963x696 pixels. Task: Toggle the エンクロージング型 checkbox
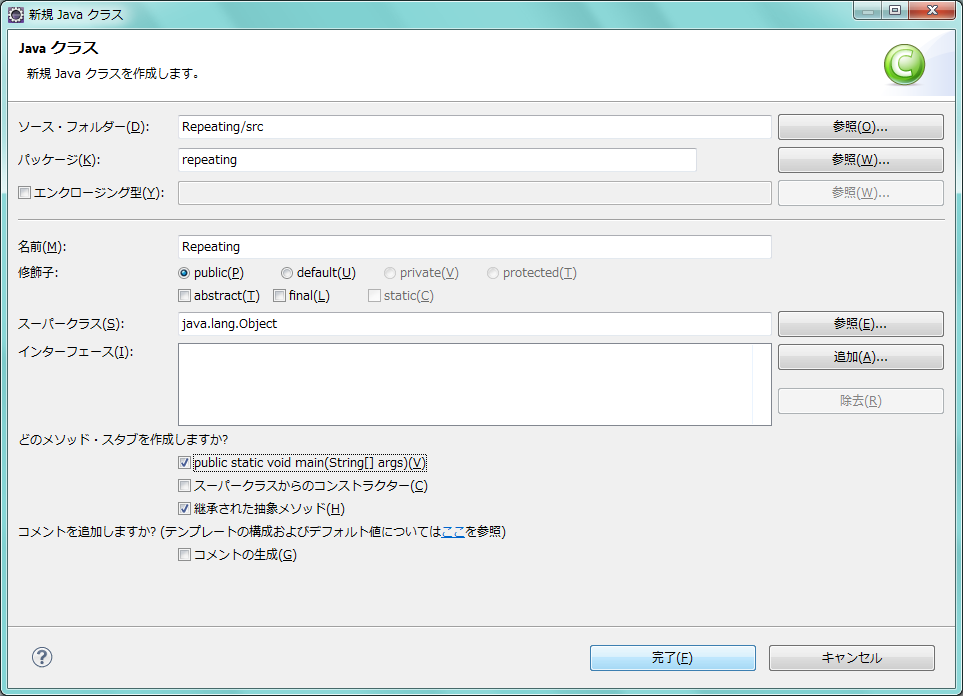pos(25,192)
